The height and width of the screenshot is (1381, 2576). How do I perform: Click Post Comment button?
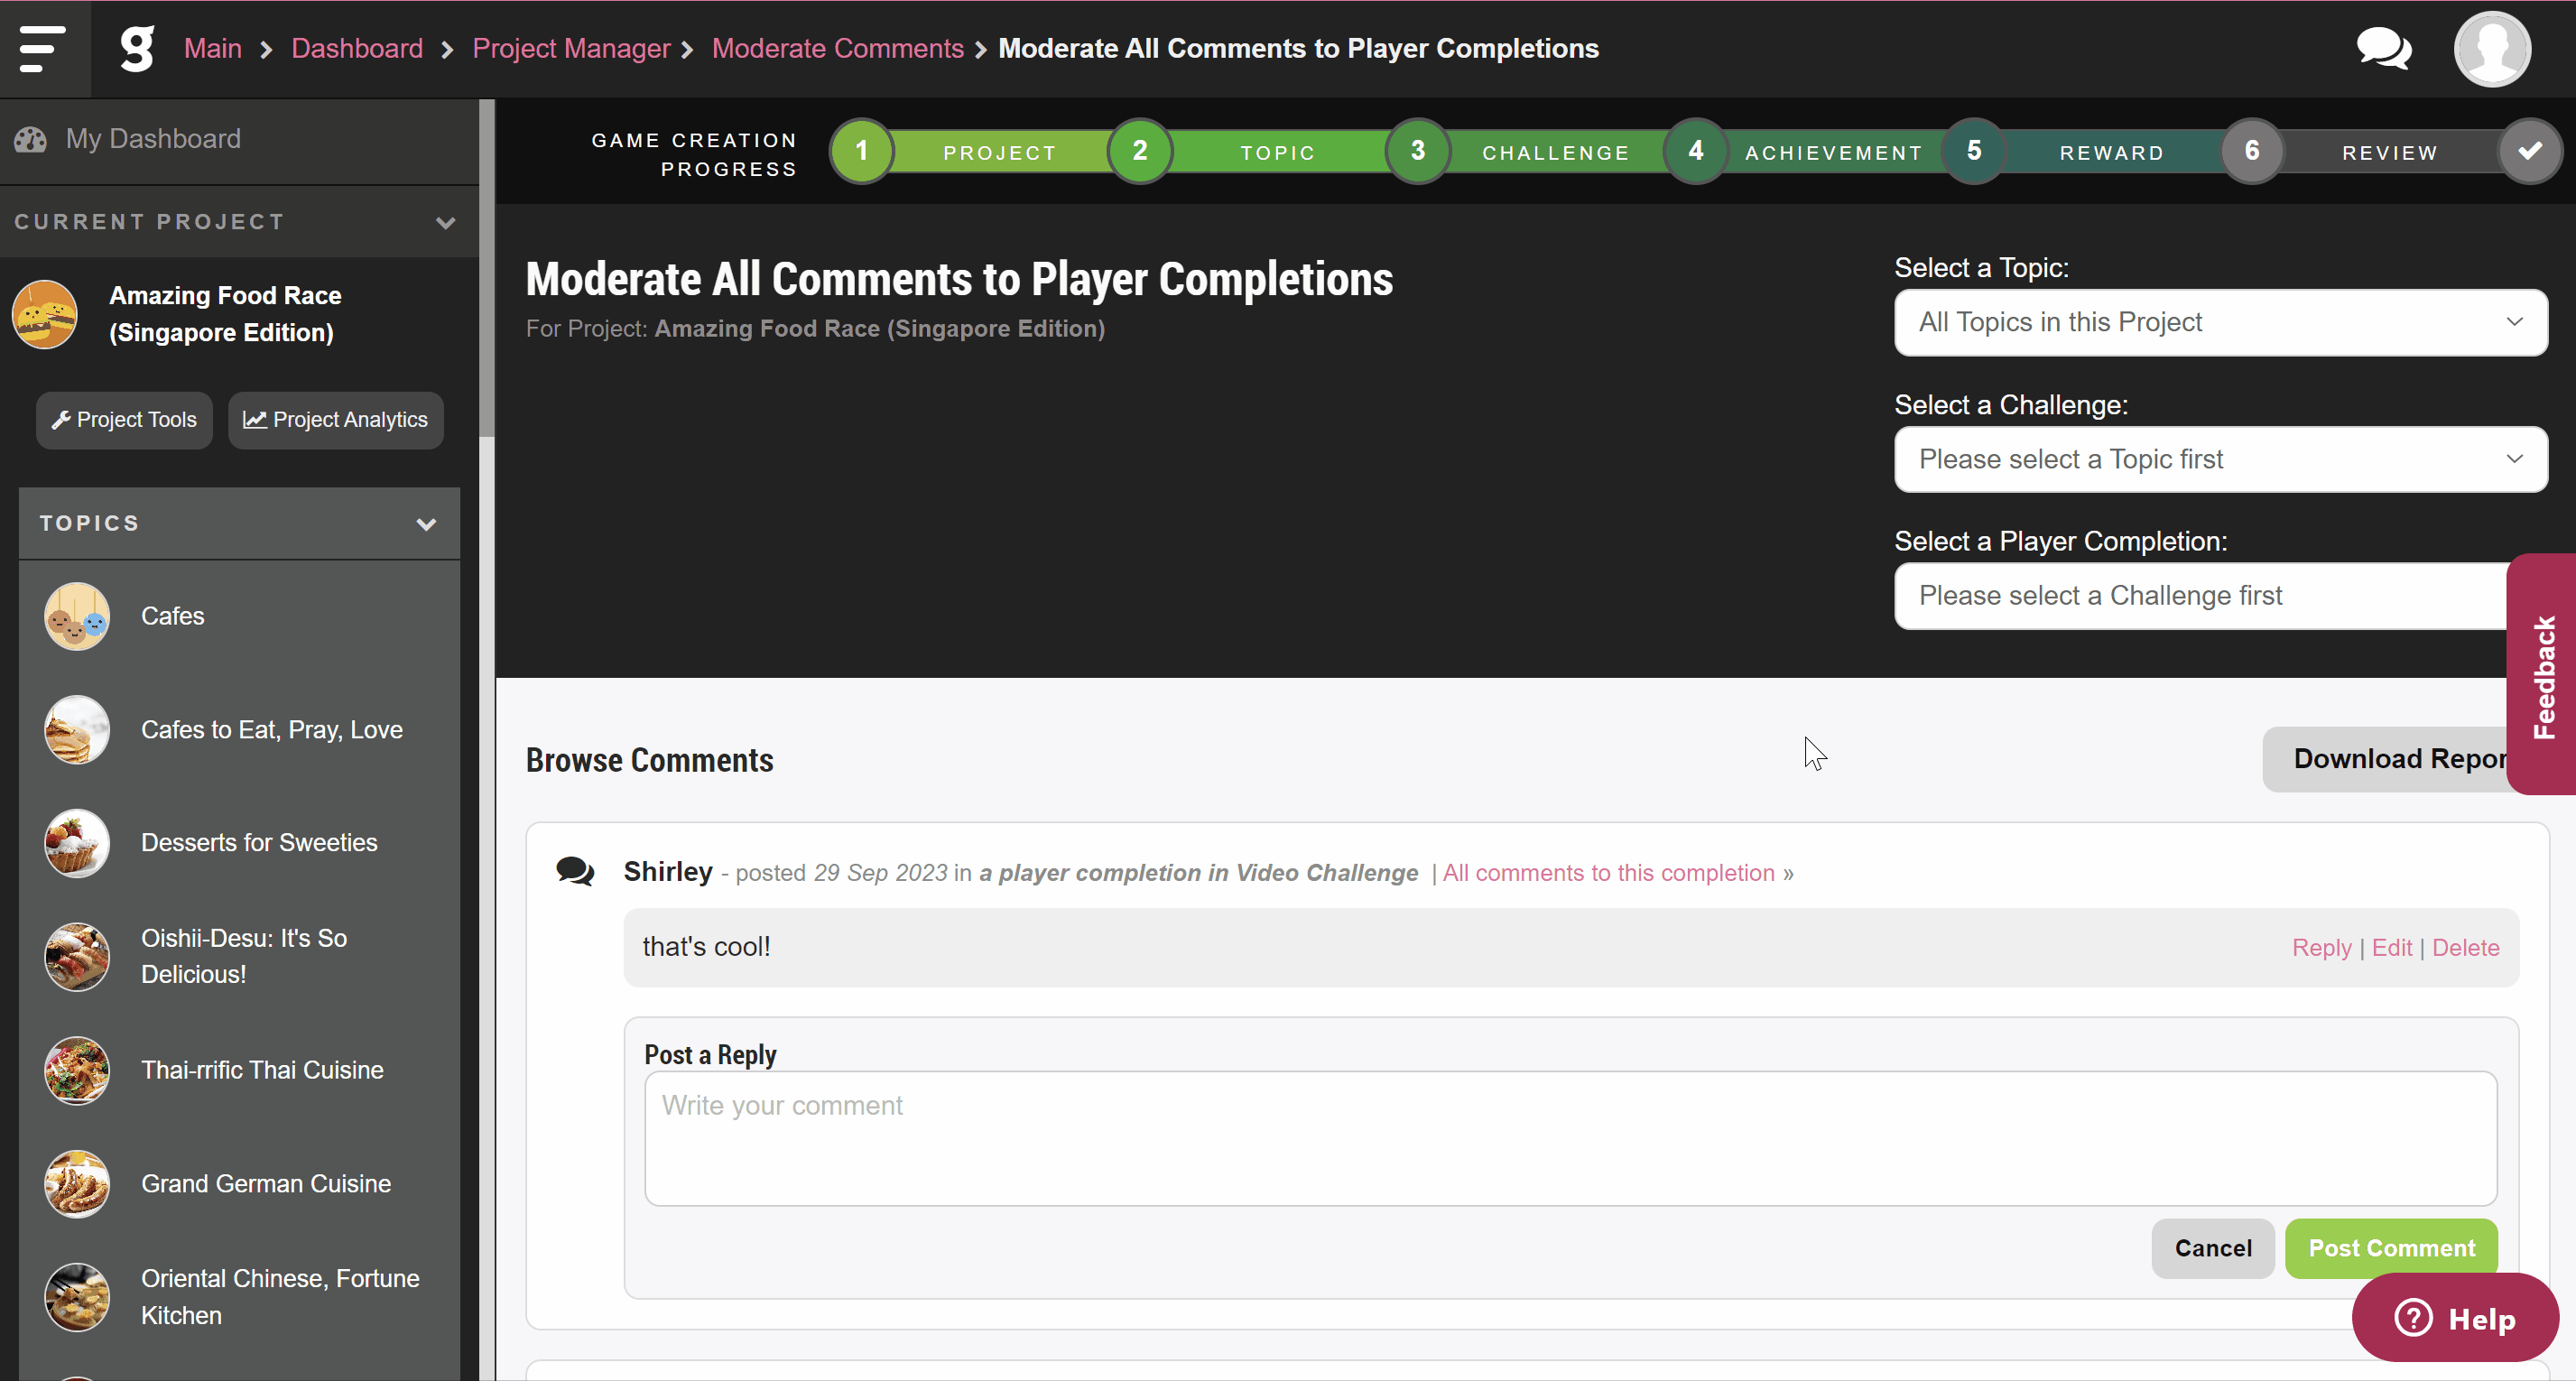(2391, 1248)
